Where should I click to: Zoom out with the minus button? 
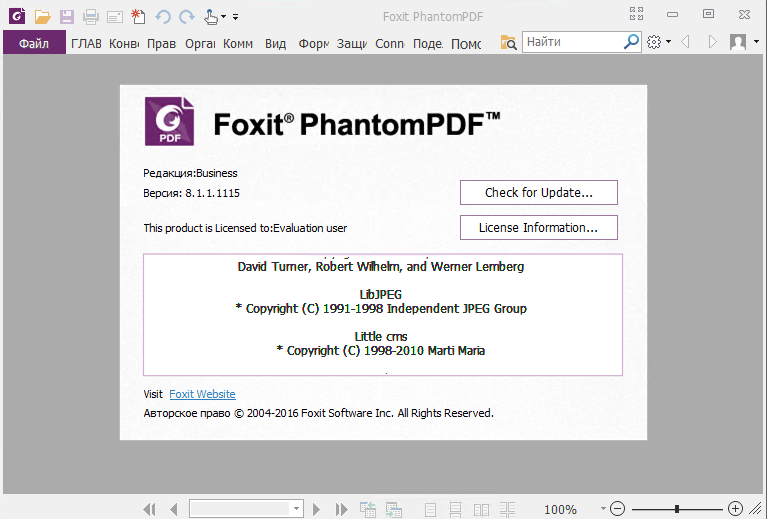click(617, 509)
